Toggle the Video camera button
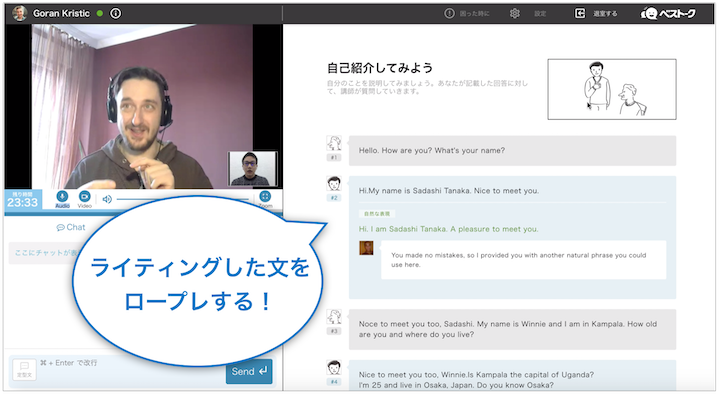Screen dimensions: 720x394 click(84, 197)
